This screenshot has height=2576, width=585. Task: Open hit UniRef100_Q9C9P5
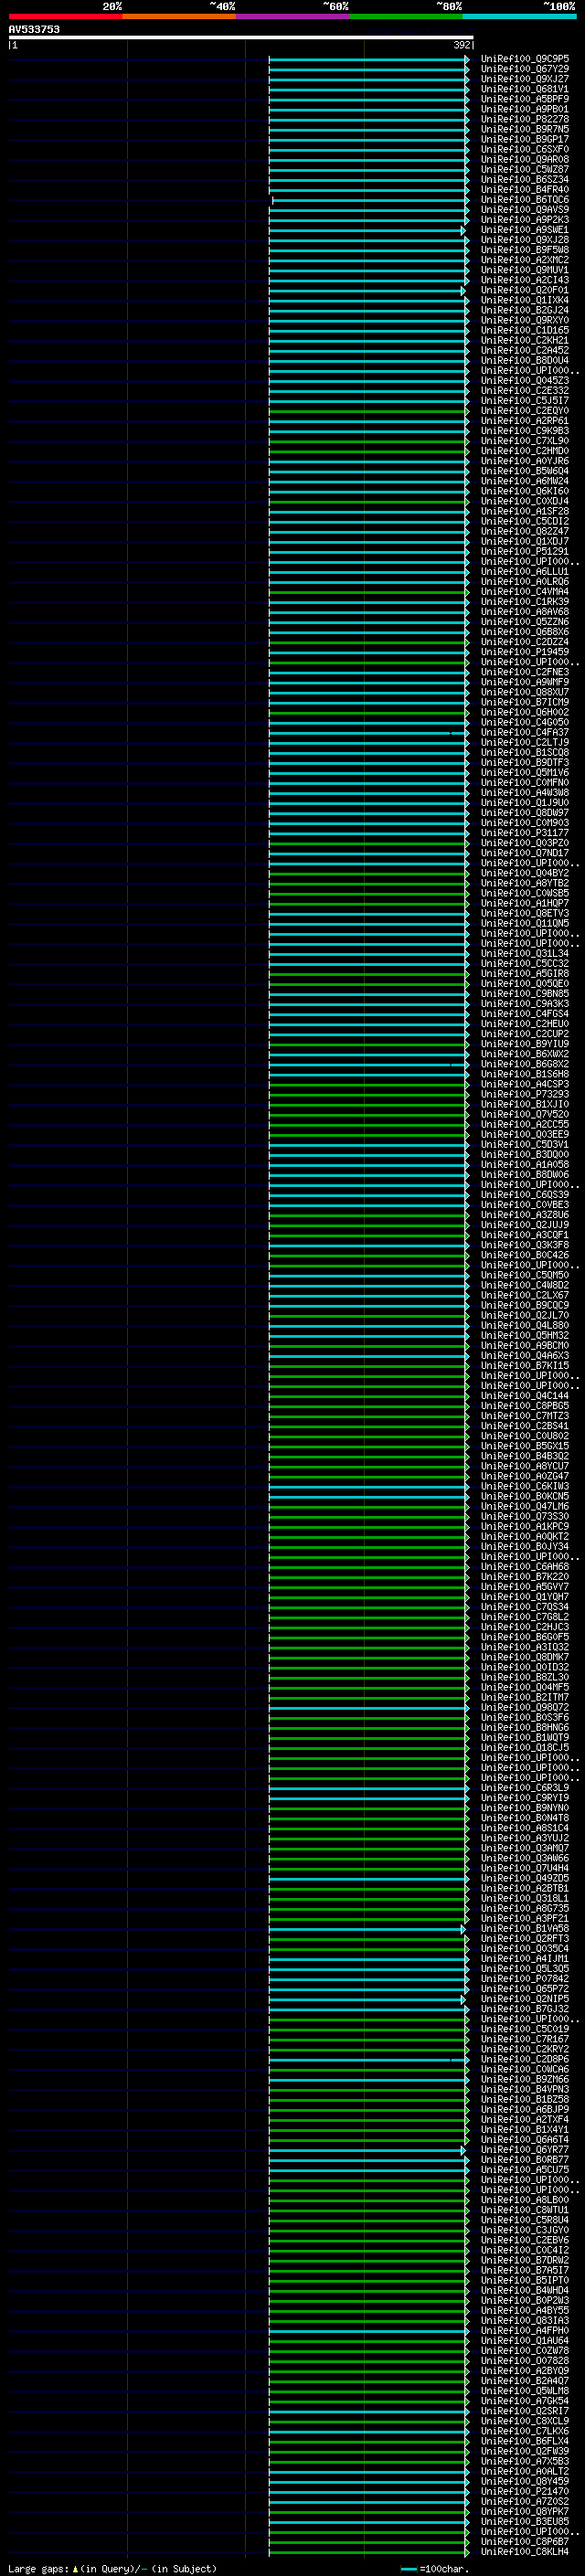[x=525, y=59]
